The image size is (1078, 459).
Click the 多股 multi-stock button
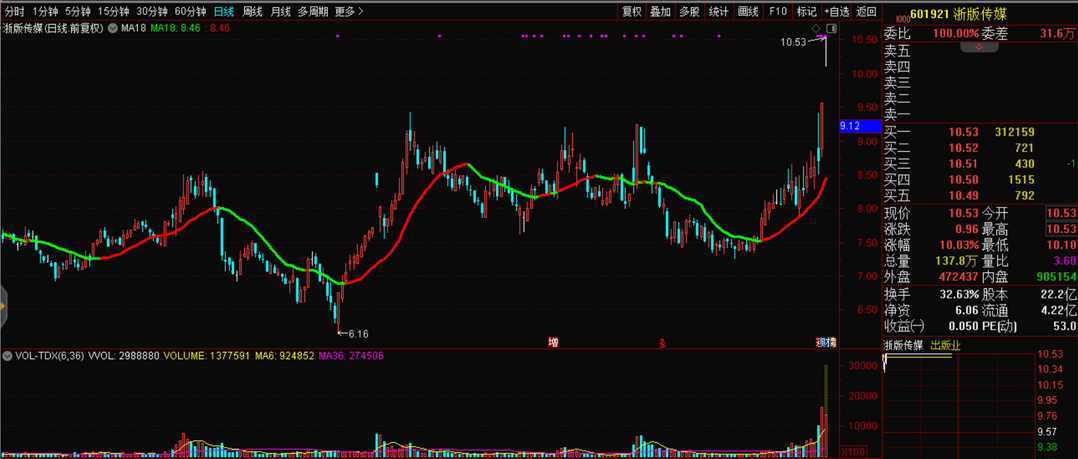click(690, 11)
